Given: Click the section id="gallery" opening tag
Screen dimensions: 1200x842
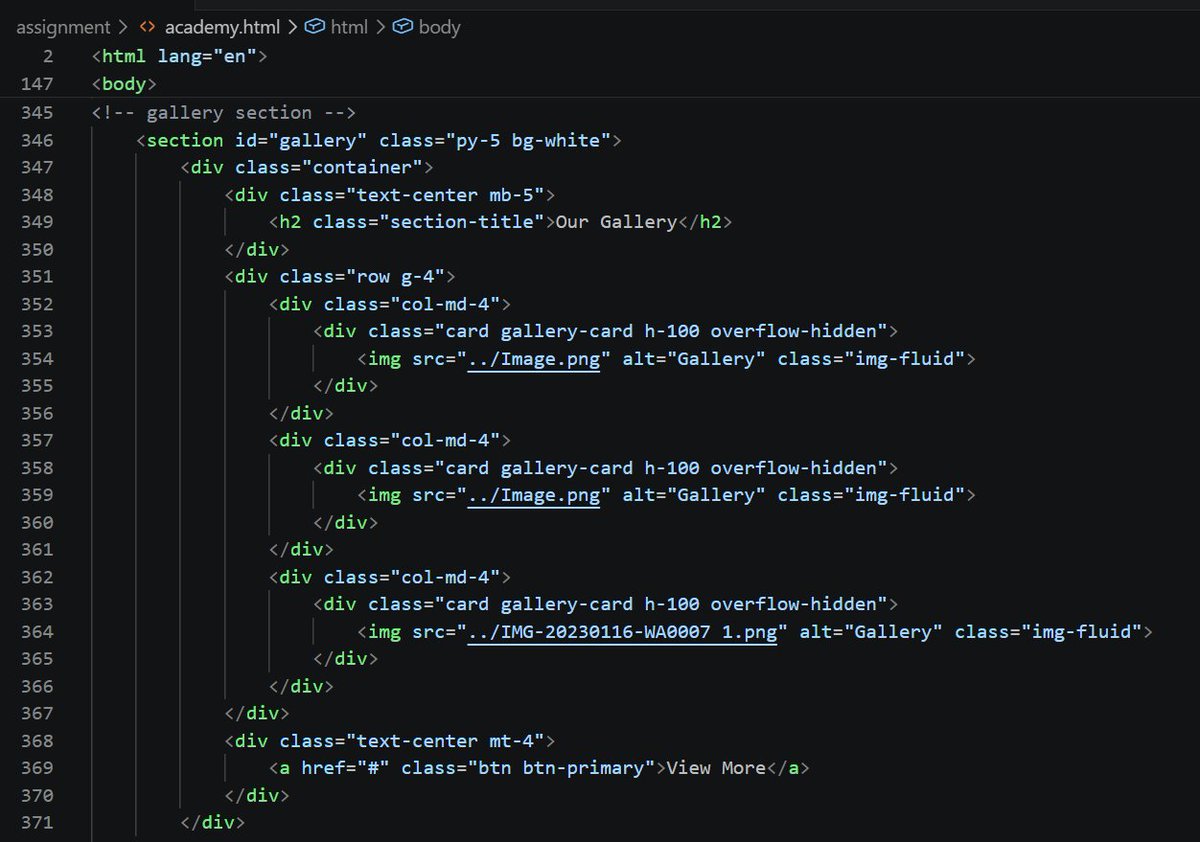Looking at the screenshot, I should [379, 140].
